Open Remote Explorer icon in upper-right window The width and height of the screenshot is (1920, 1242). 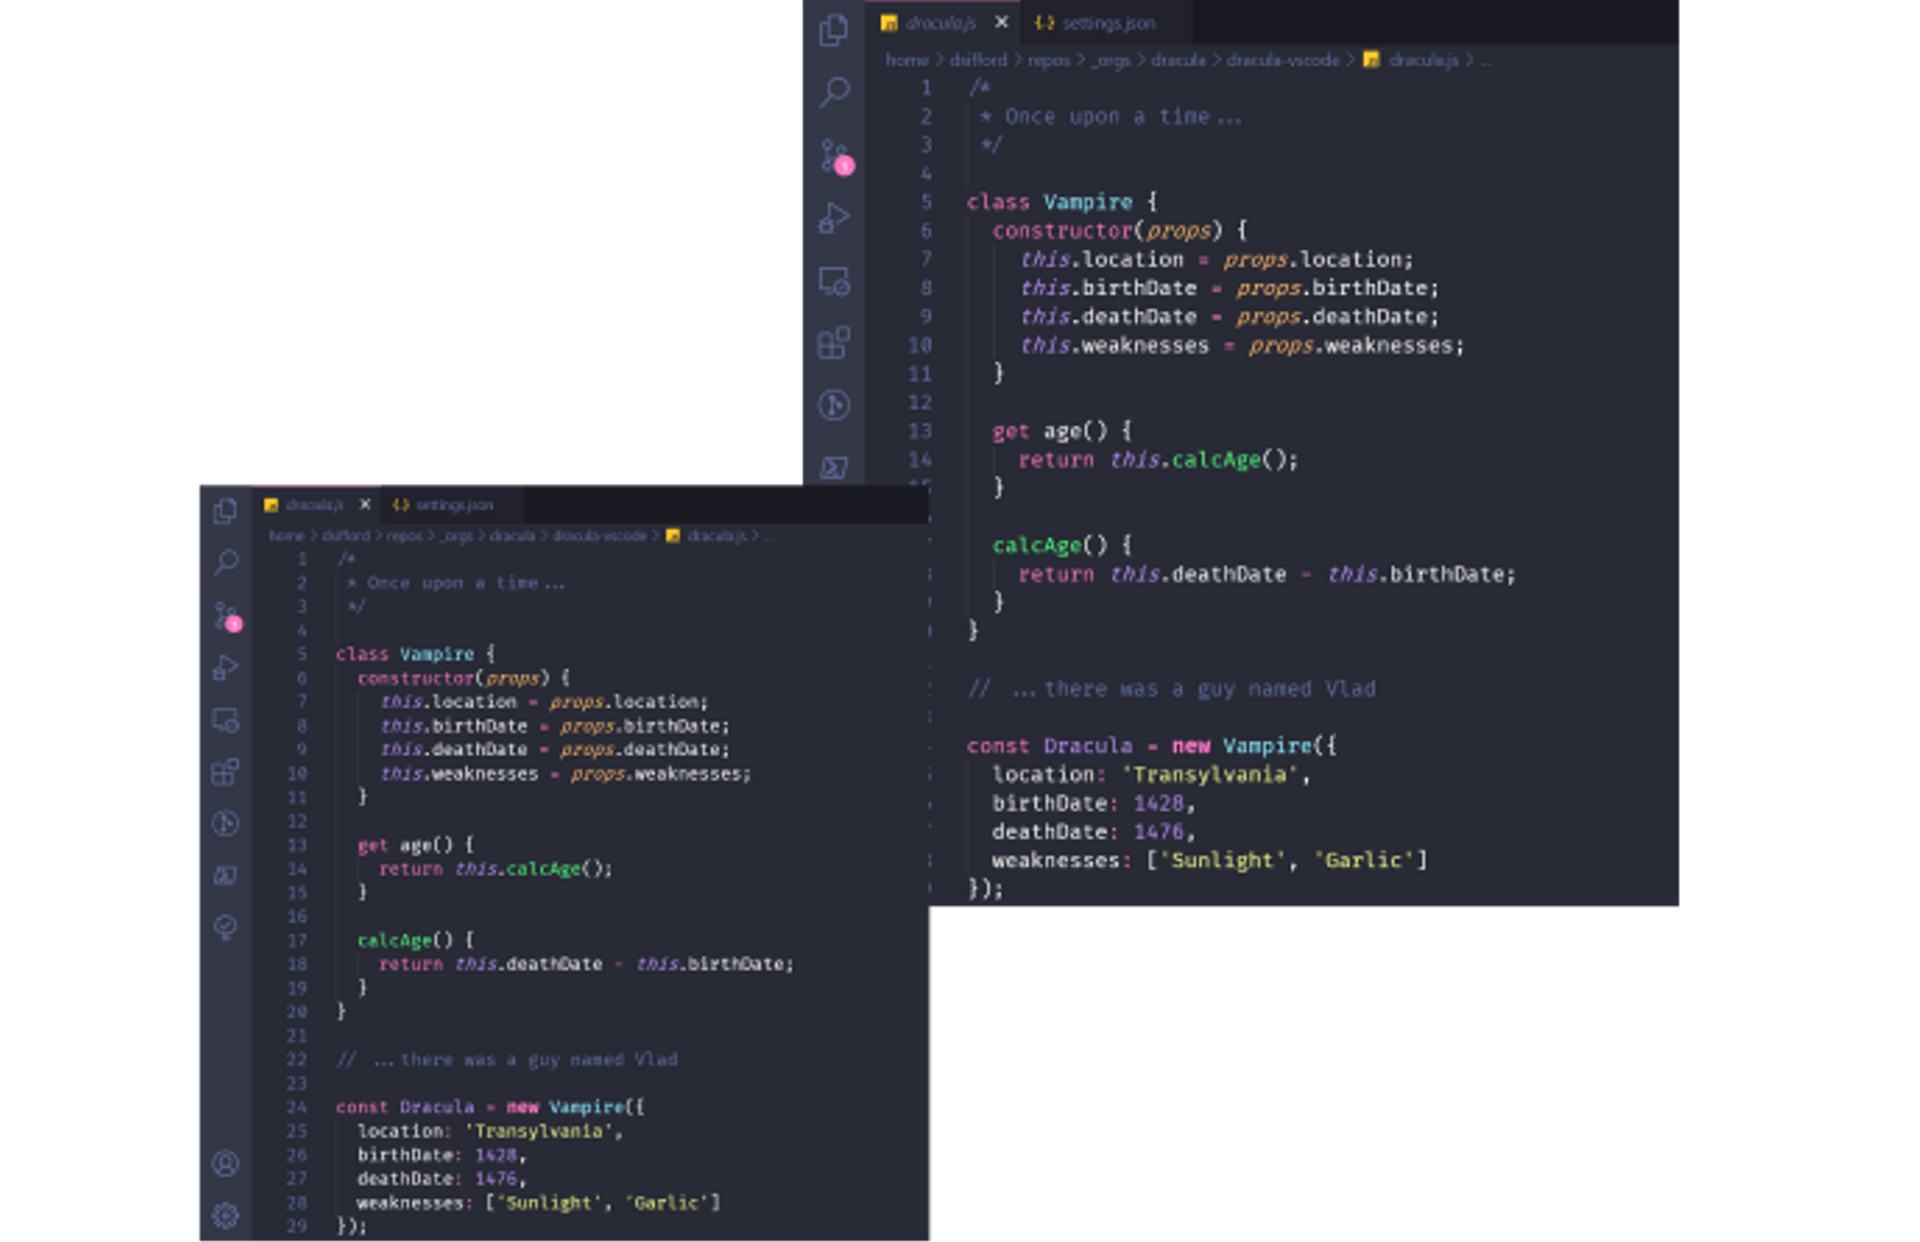coord(834,282)
